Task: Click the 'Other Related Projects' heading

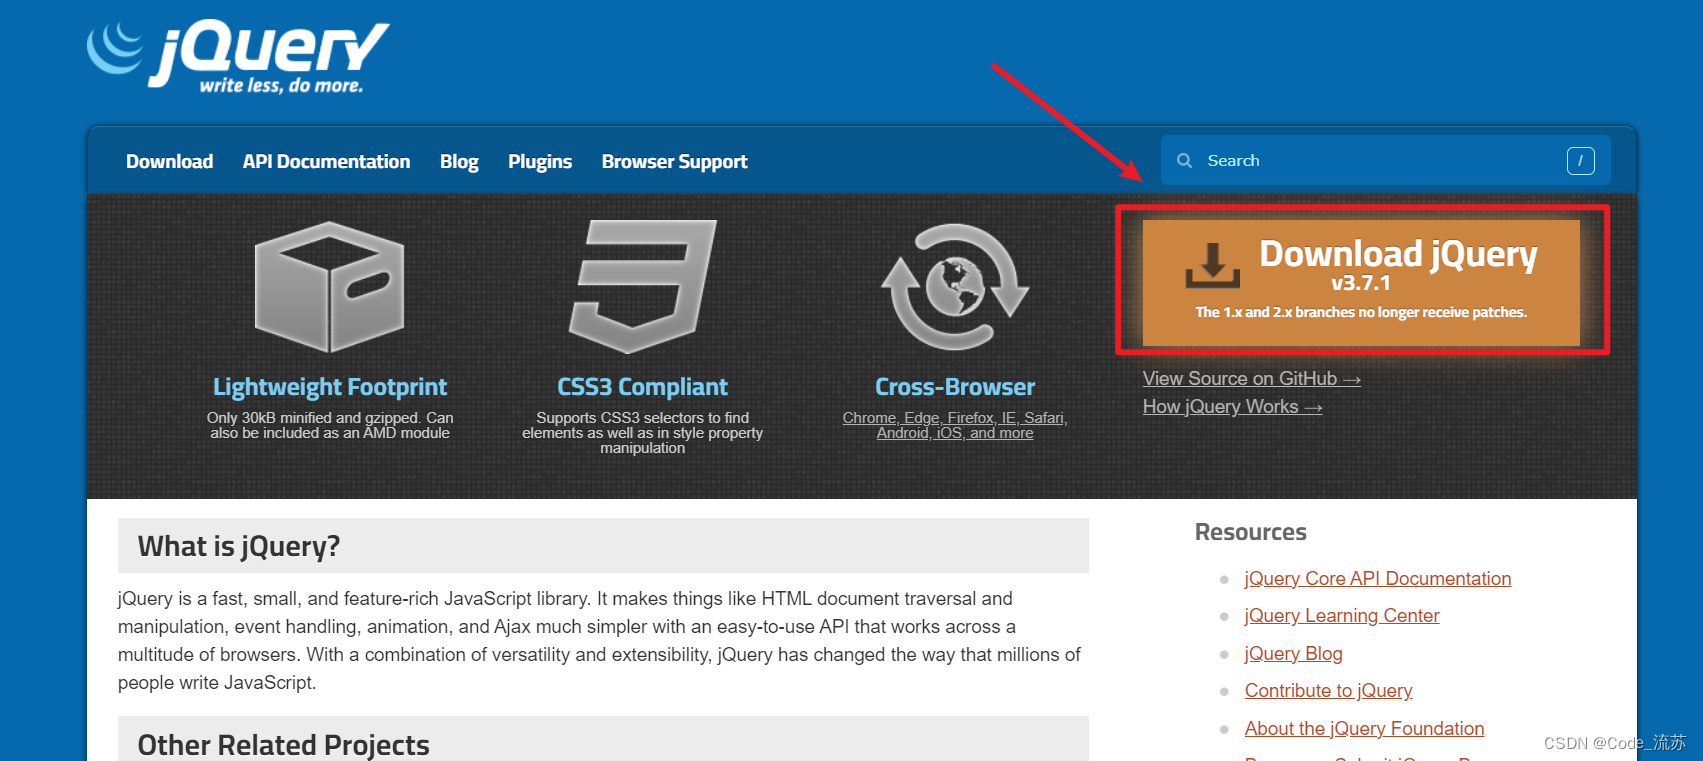Action: (x=283, y=745)
